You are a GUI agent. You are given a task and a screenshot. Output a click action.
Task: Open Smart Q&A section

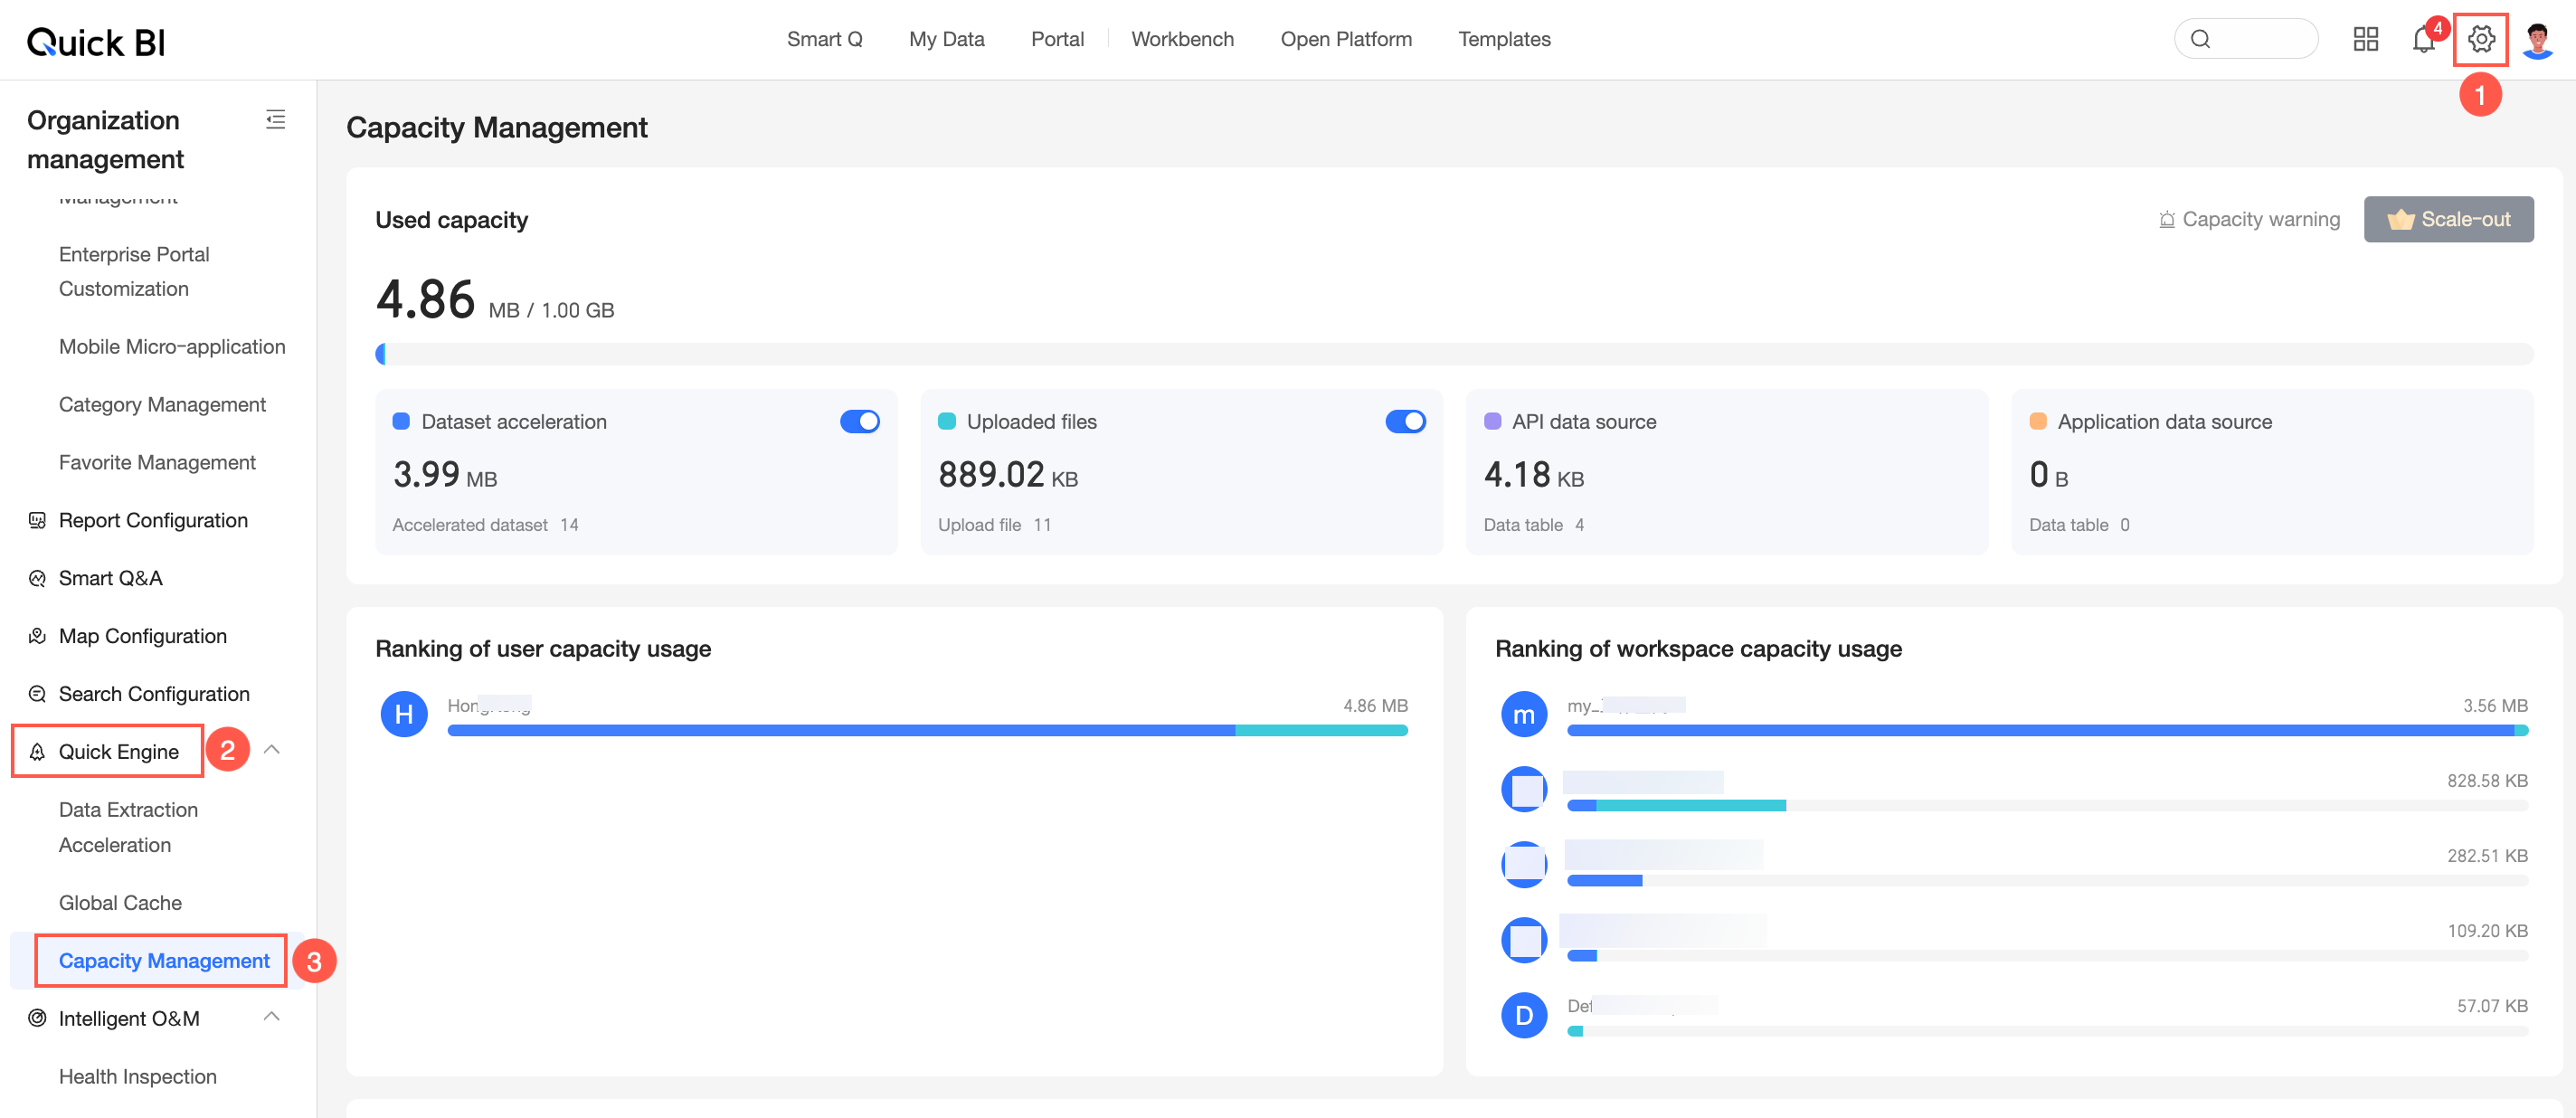point(110,578)
